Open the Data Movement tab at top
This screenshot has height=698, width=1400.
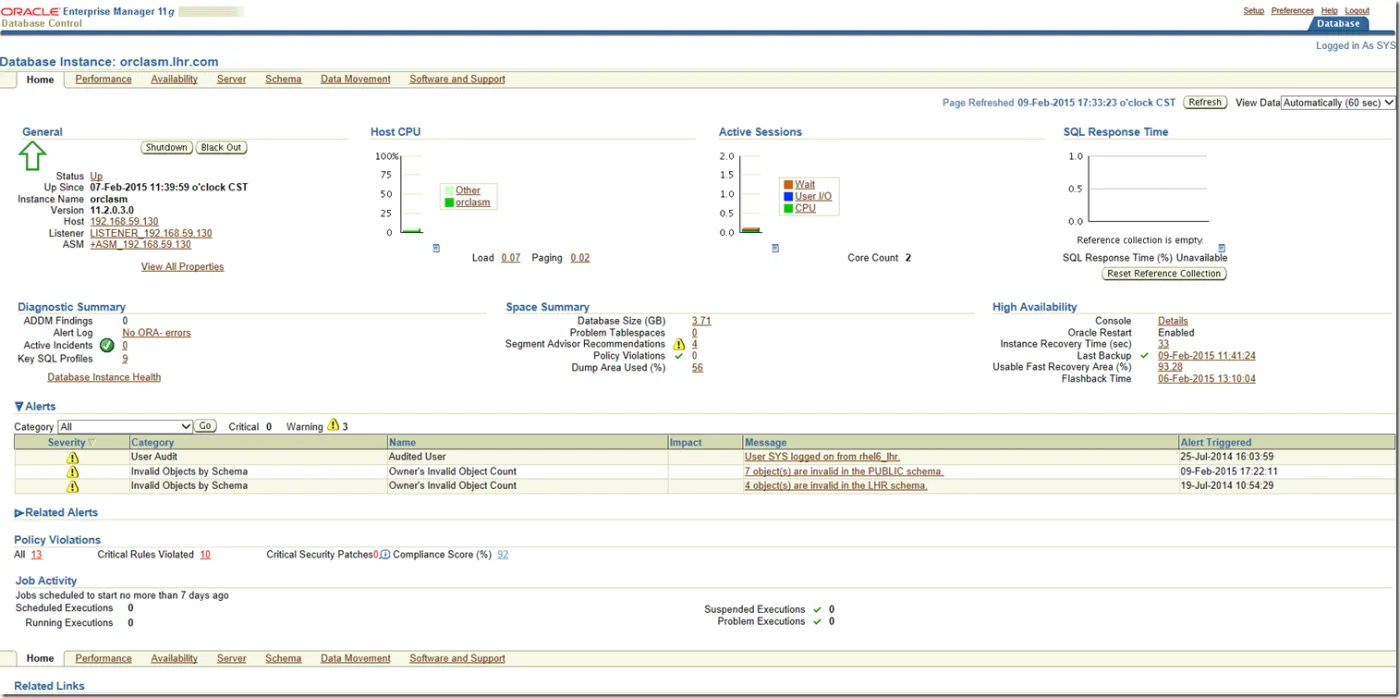pos(355,79)
